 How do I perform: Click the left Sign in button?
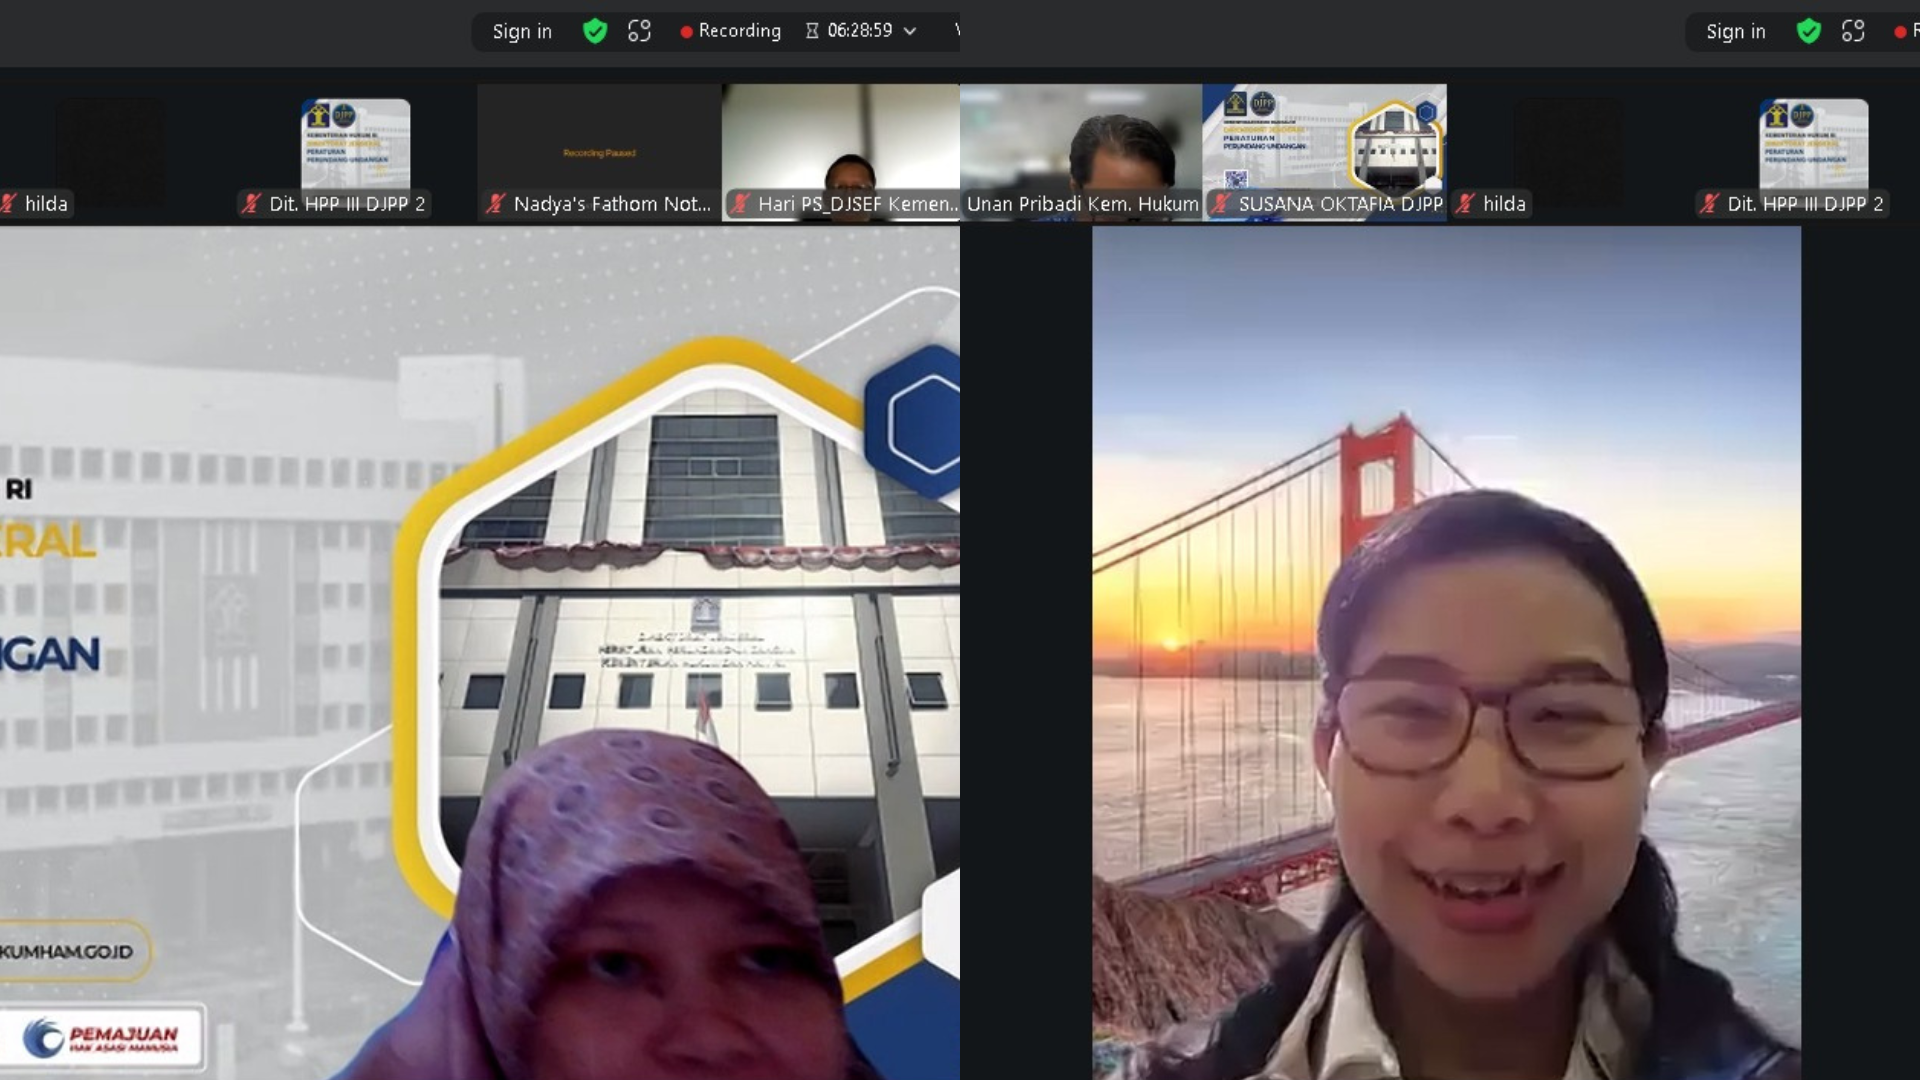(x=521, y=31)
